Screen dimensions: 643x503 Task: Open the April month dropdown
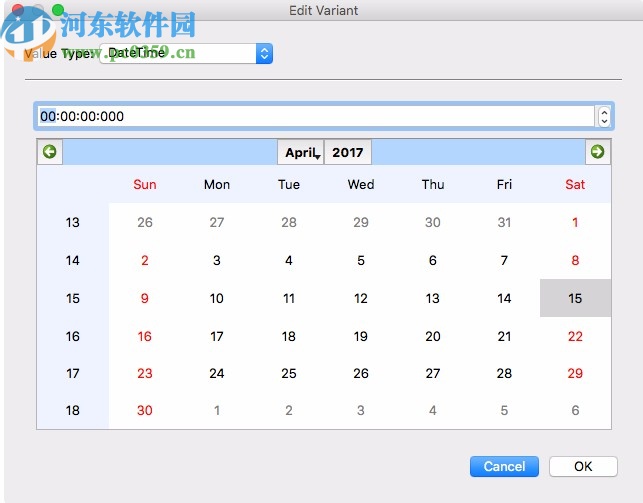(301, 152)
